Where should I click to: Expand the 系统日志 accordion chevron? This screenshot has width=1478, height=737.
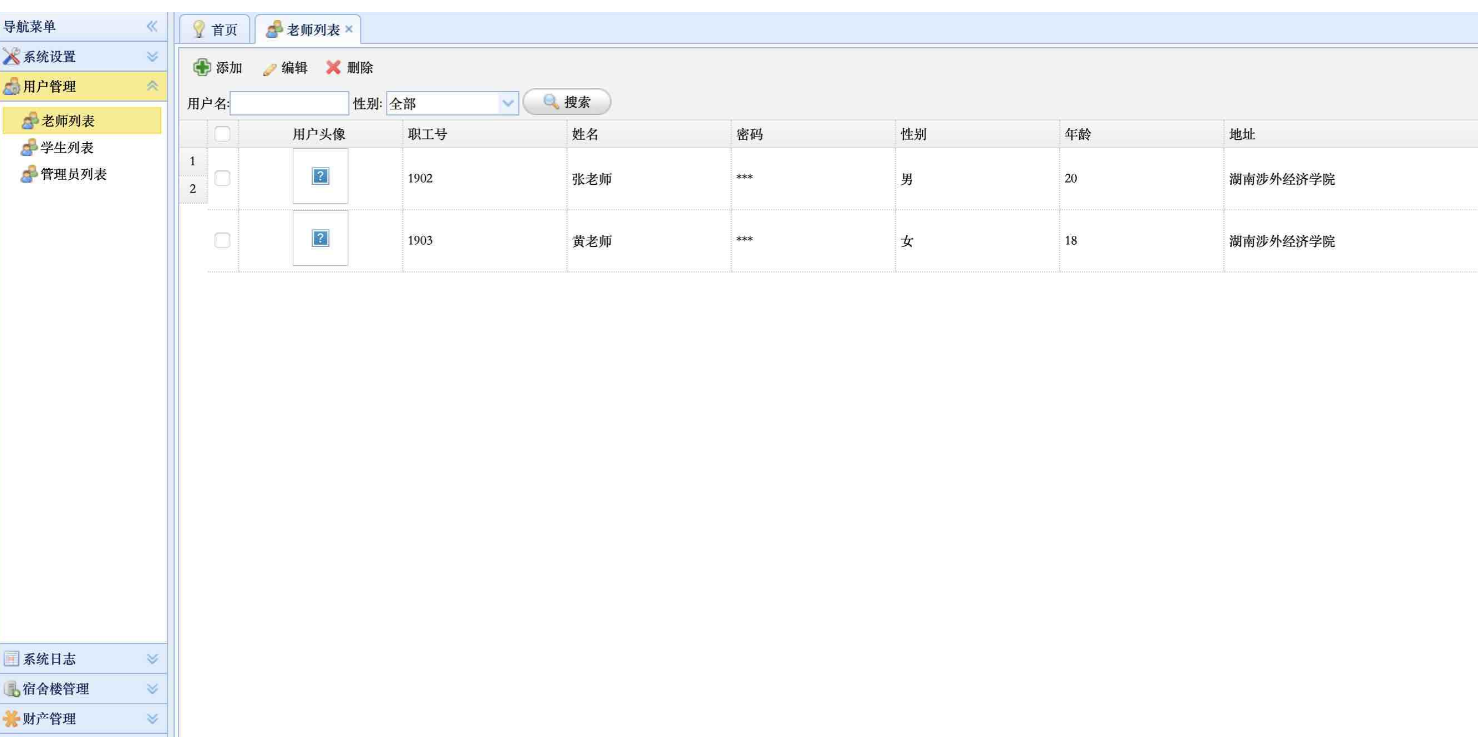click(x=152, y=658)
